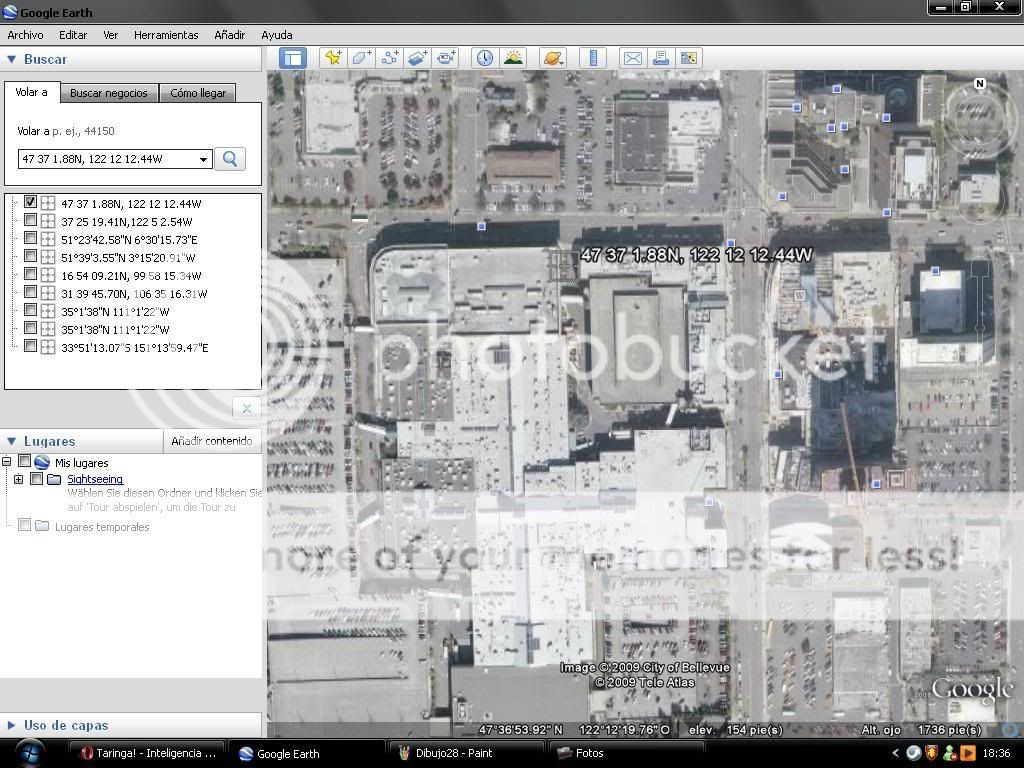Image resolution: width=1024 pixels, height=768 pixels.
Task: Click the search magnifier button
Action: click(230, 159)
